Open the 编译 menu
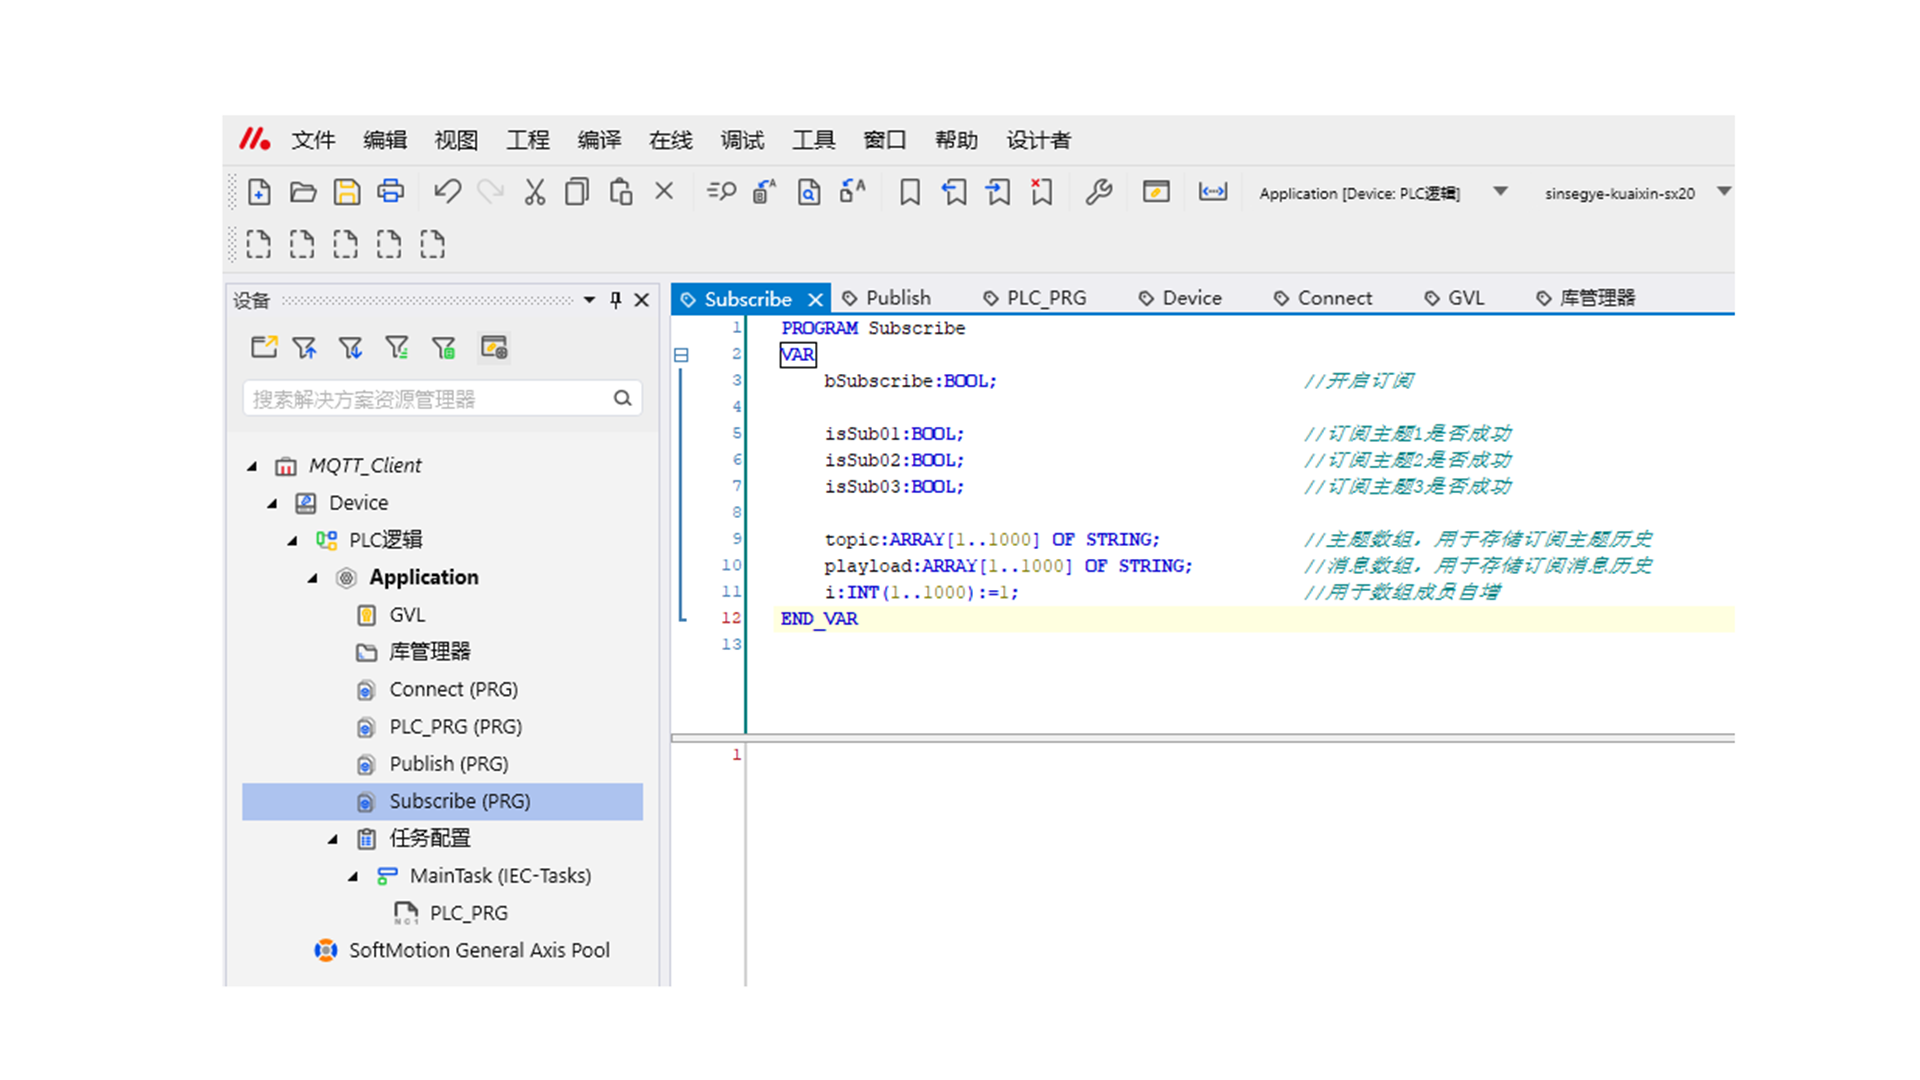Viewport: 1920px width, 1080px height. (x=599, y=140)
